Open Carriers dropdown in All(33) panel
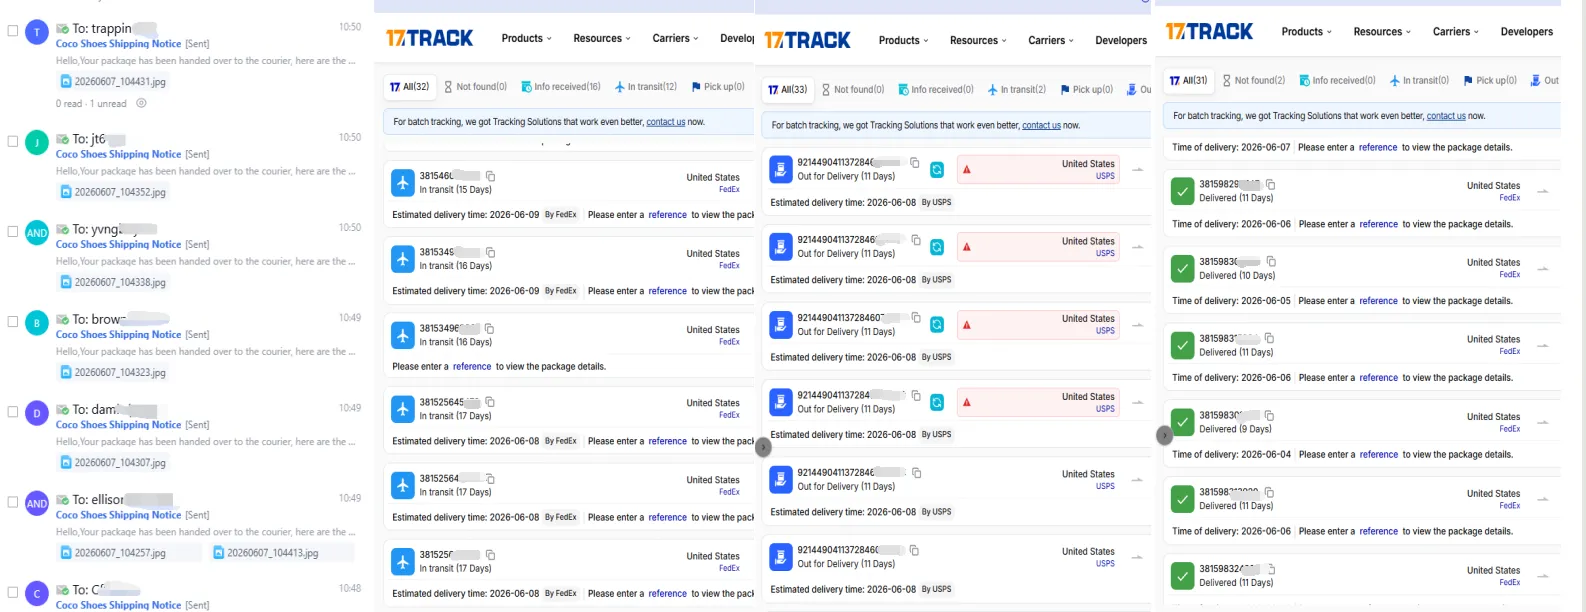This screenshot has width=1586, height=612. (1051, 40)
